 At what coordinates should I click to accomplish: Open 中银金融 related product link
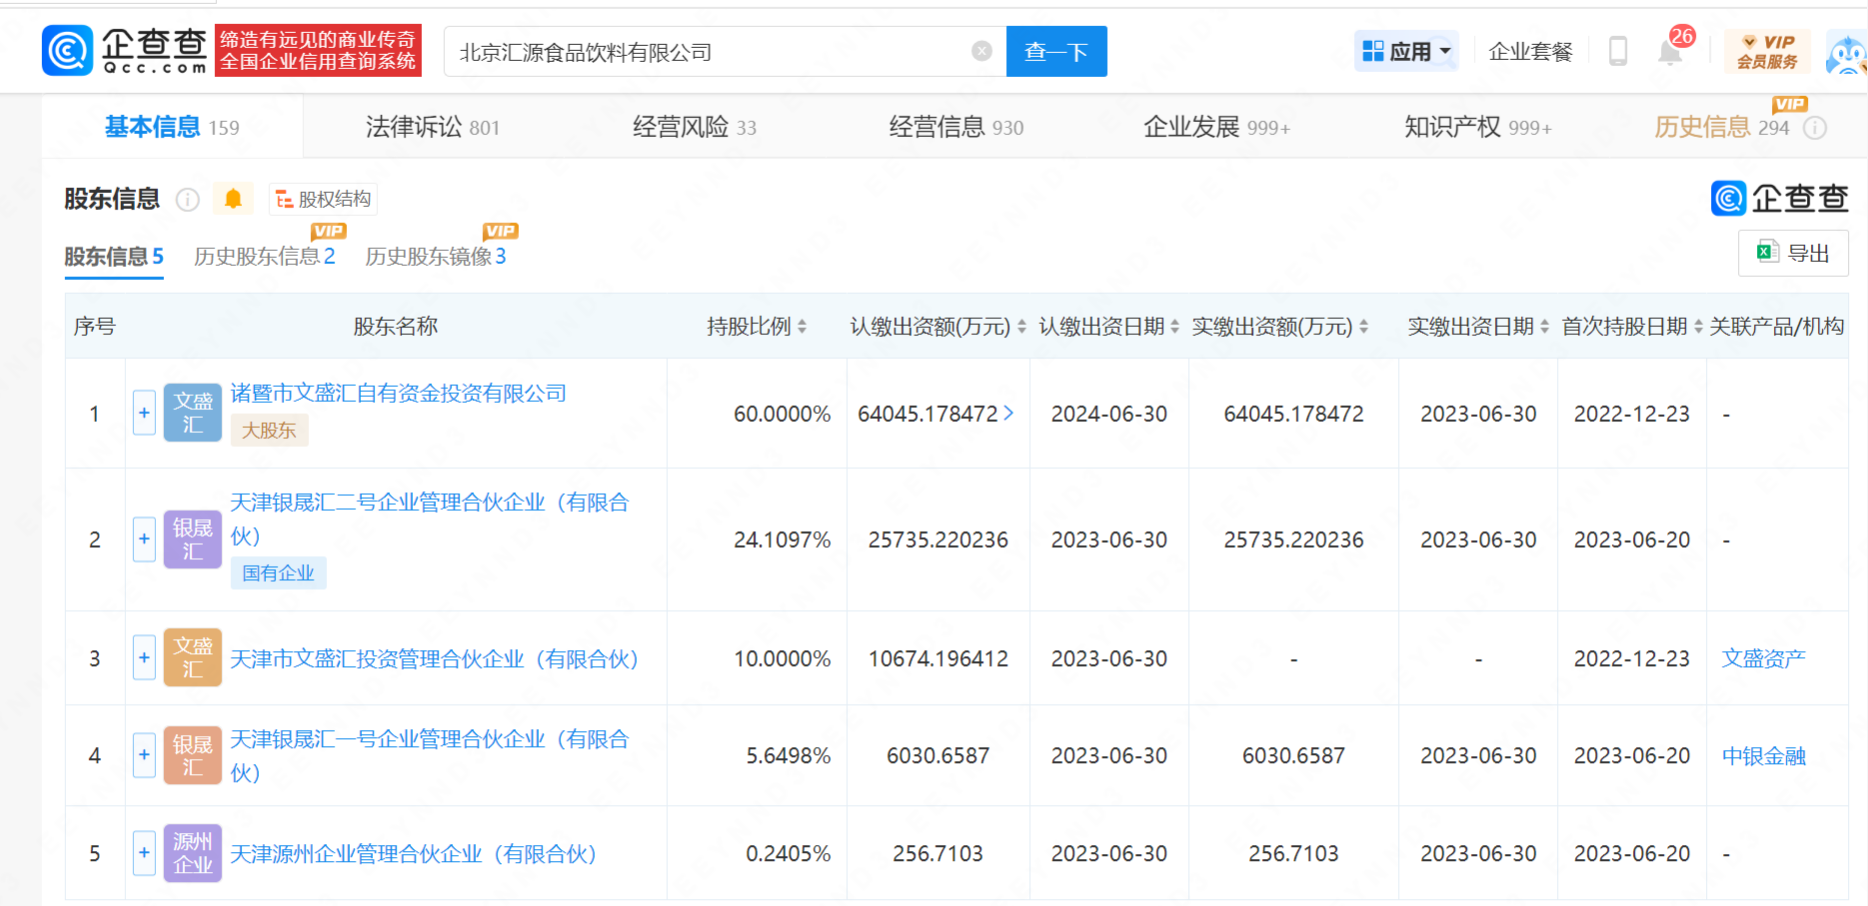pyautogui.click(x=1763, y=756)
